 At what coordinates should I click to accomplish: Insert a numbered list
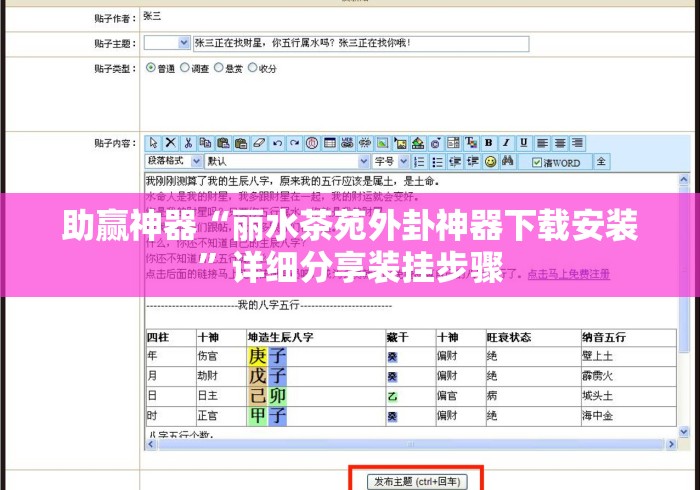tap(419, 162)
